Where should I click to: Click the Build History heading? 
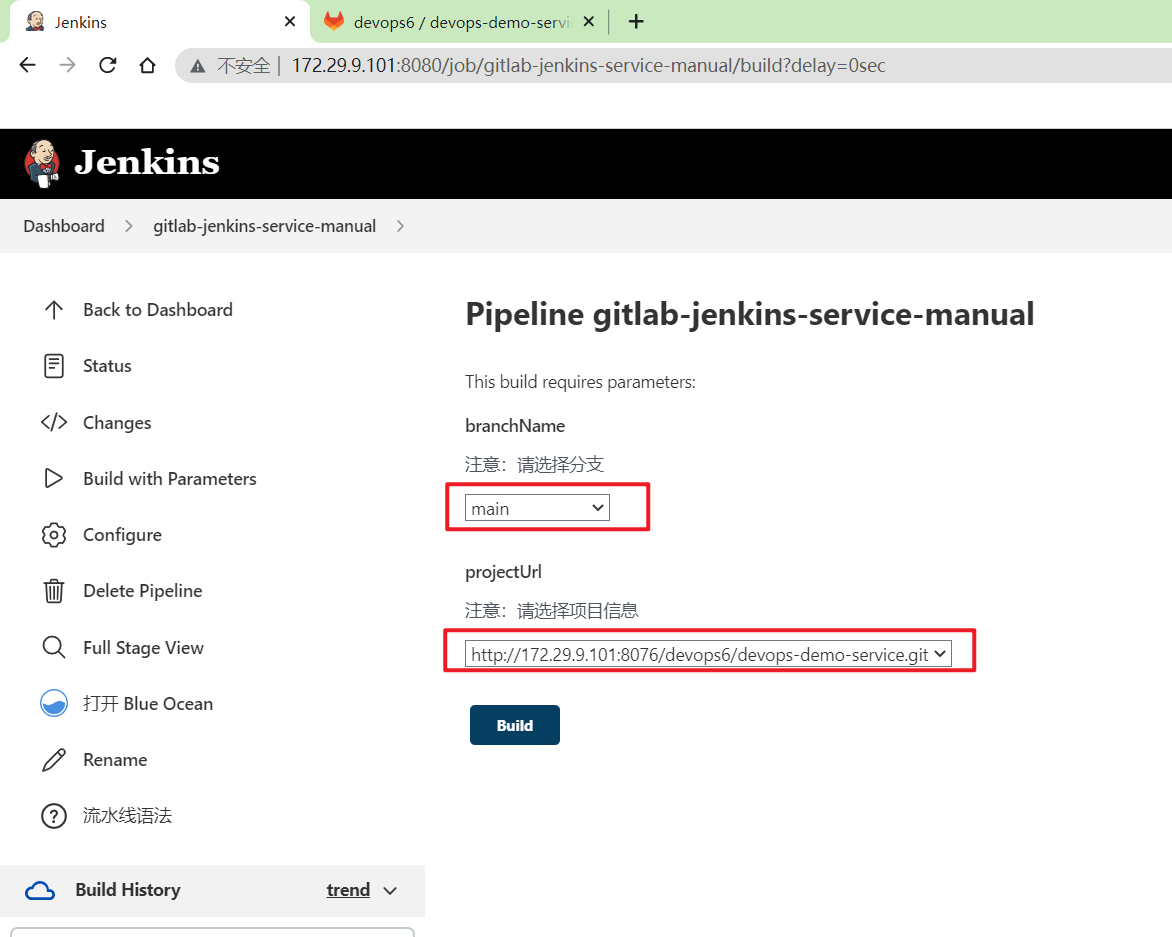coord(128,890)
